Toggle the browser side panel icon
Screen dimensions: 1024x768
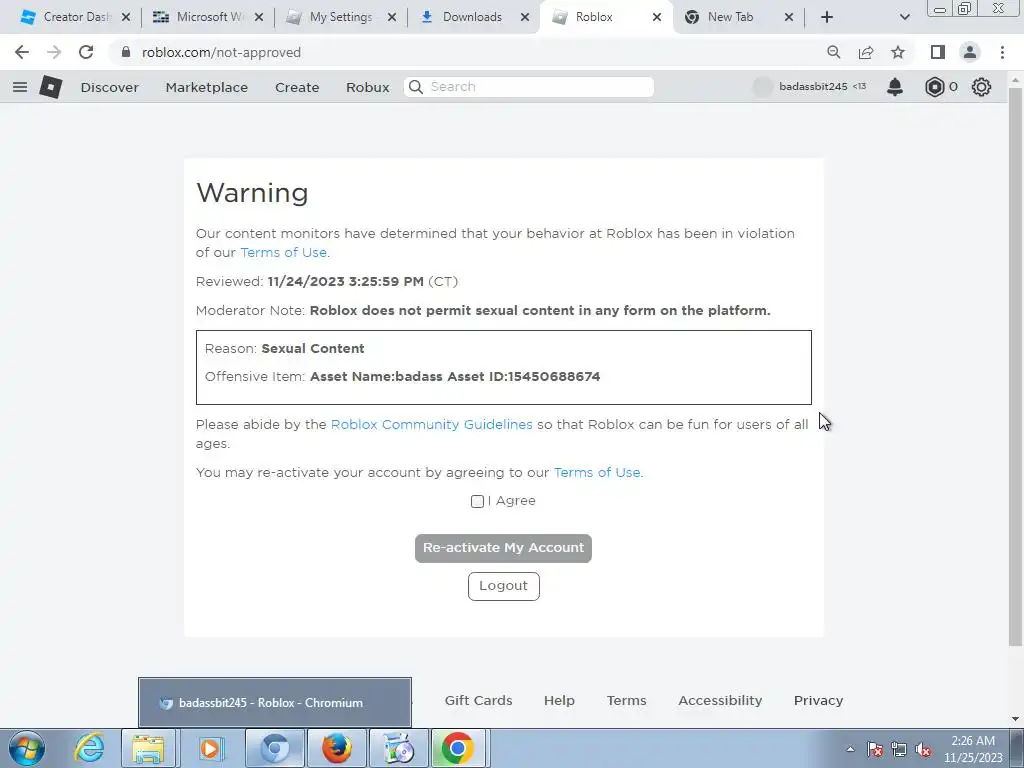938,52
